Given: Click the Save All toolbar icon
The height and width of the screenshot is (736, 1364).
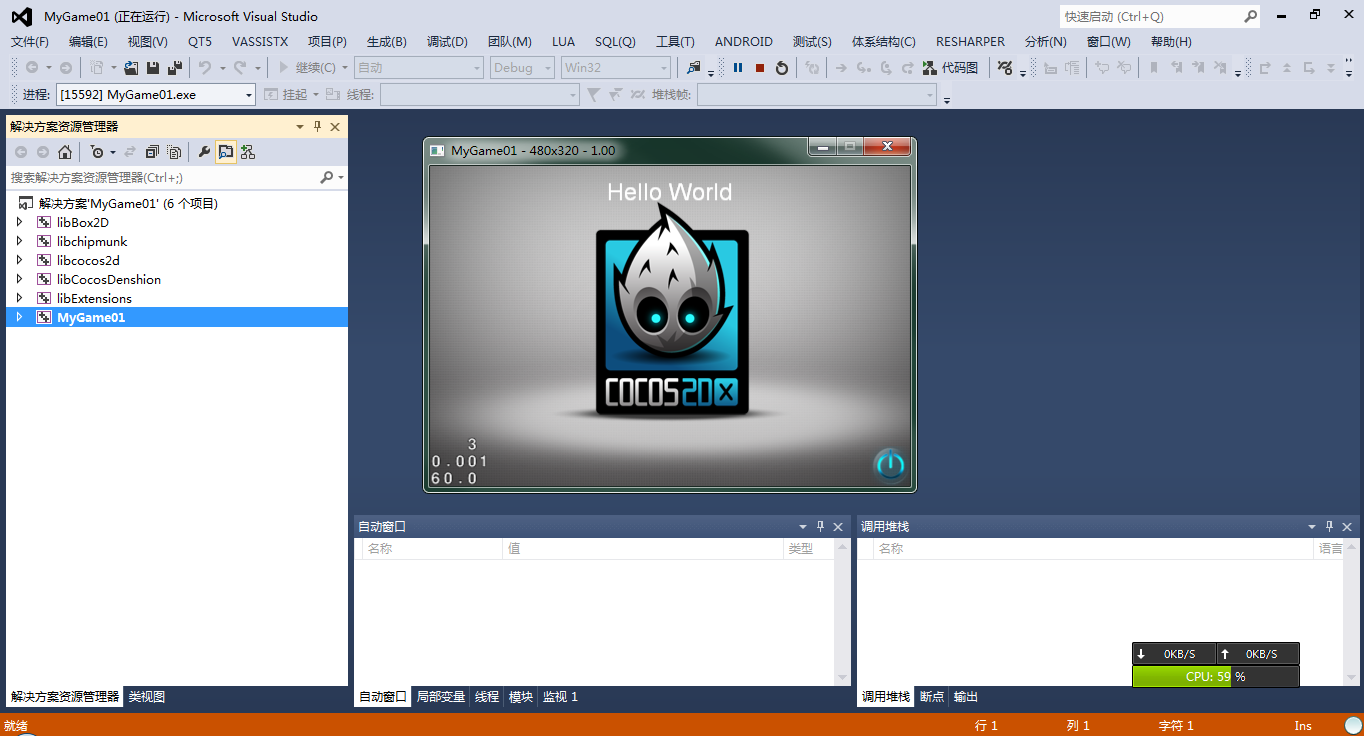Looking at the screenshot, I should click(x=174, y=68).
